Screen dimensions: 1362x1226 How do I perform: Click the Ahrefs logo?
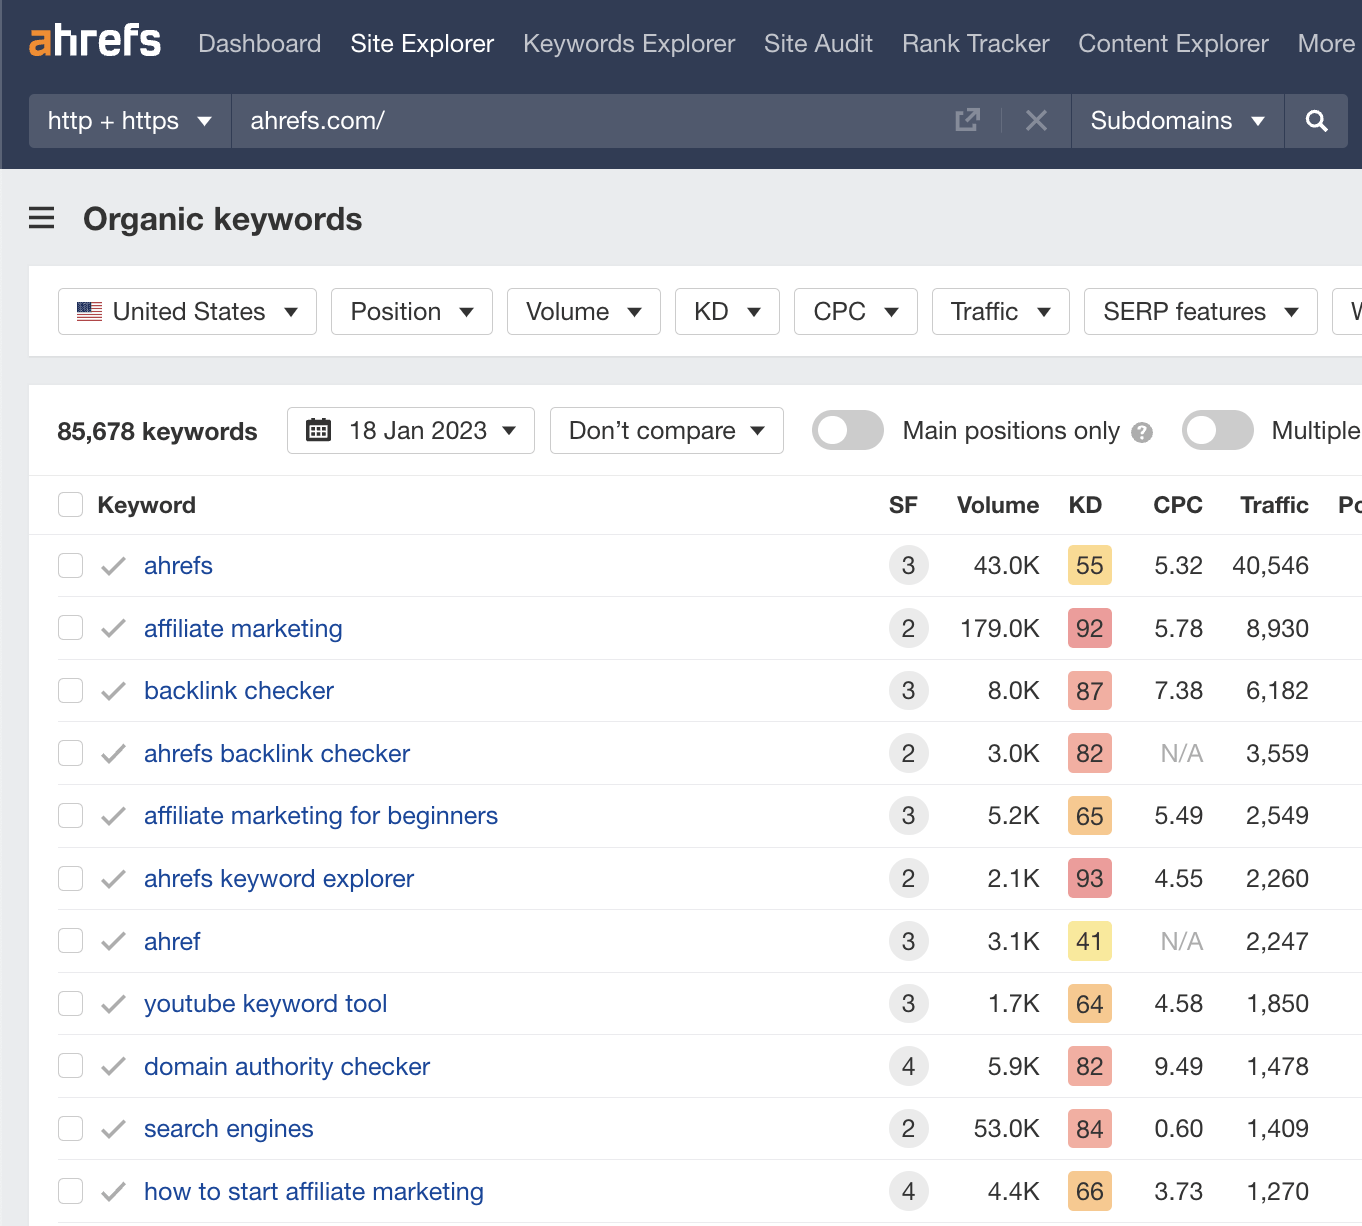point(95,41)
